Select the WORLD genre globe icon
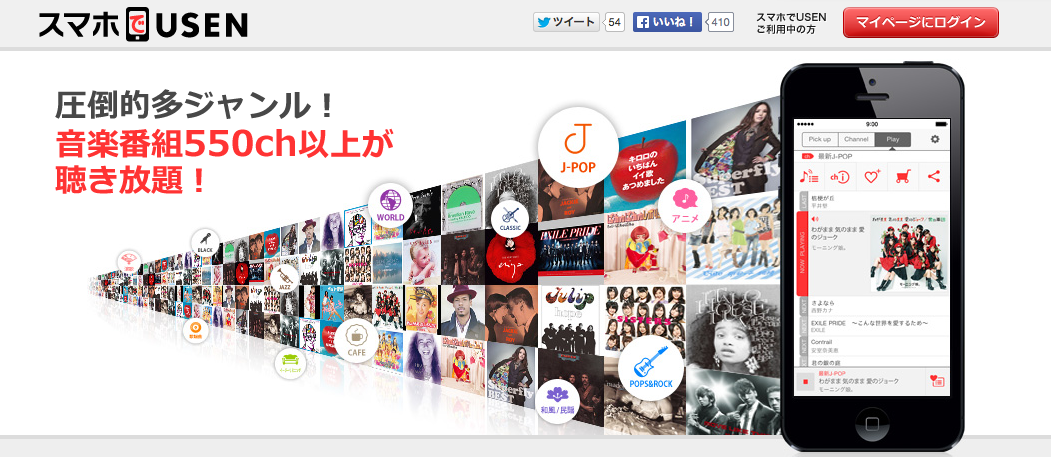 click(x=390, y=204)
